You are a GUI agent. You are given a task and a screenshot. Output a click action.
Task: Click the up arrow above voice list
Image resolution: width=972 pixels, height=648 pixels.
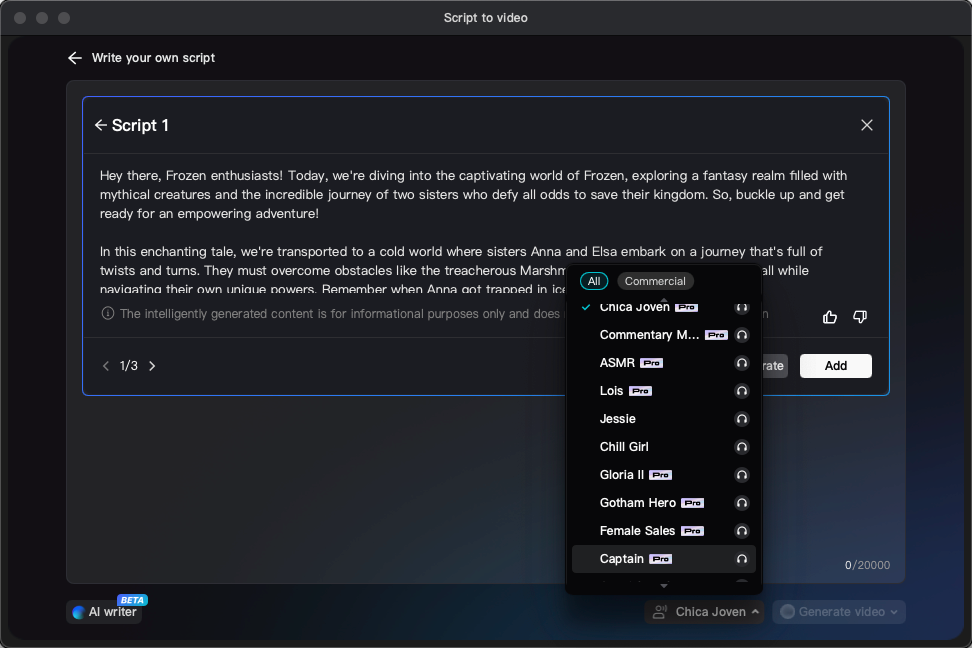(664, 299)
